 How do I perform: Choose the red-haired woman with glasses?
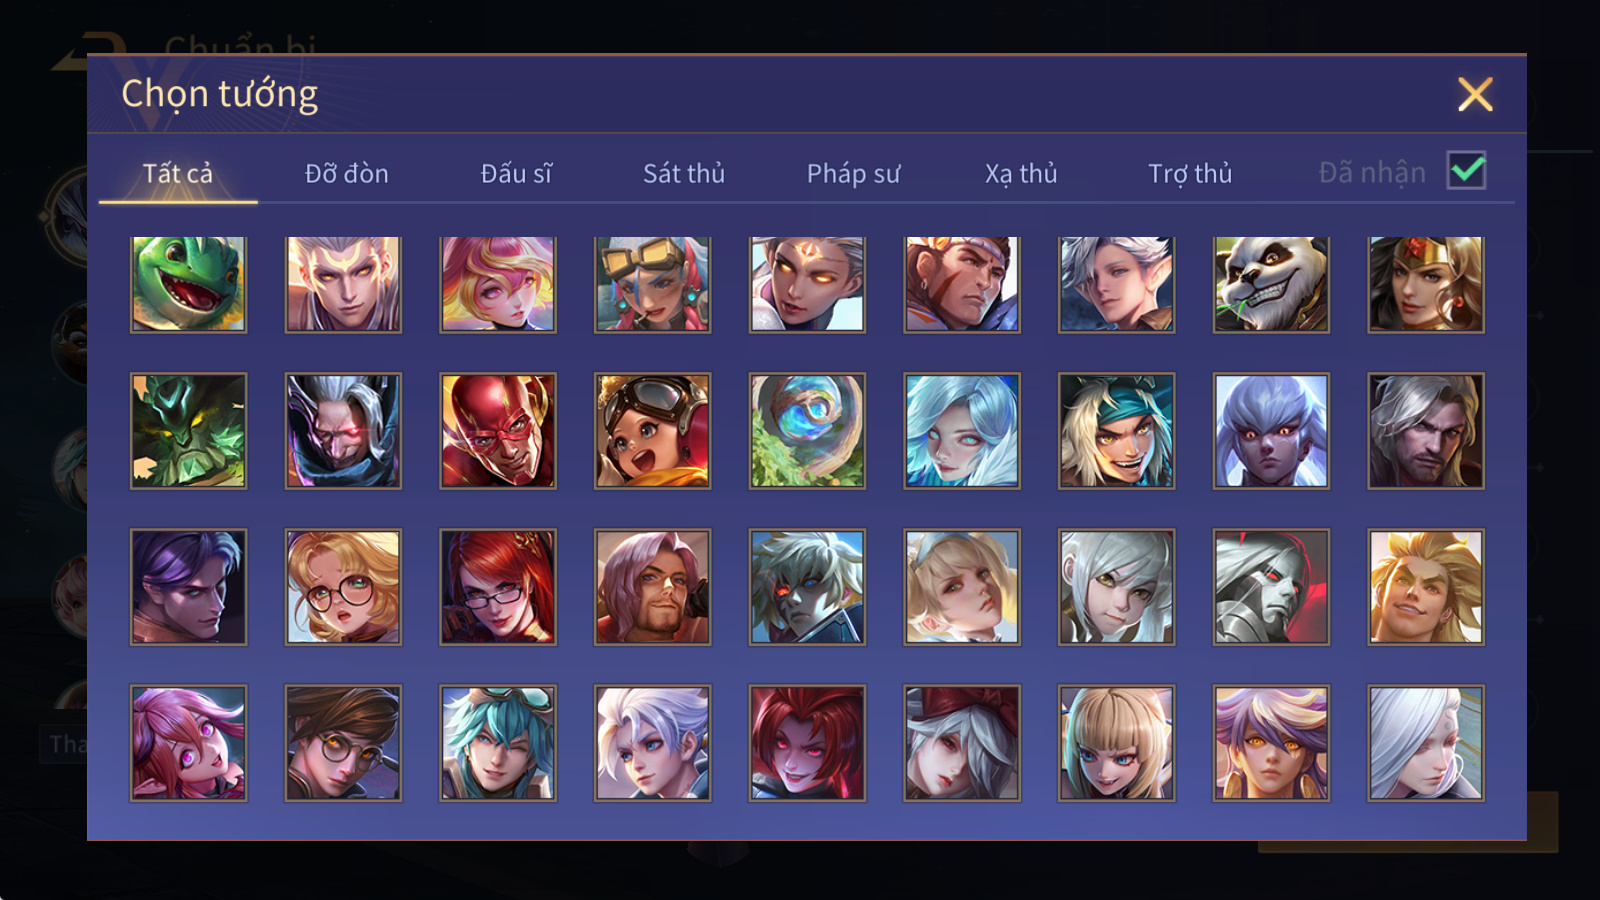click(498, 587)
